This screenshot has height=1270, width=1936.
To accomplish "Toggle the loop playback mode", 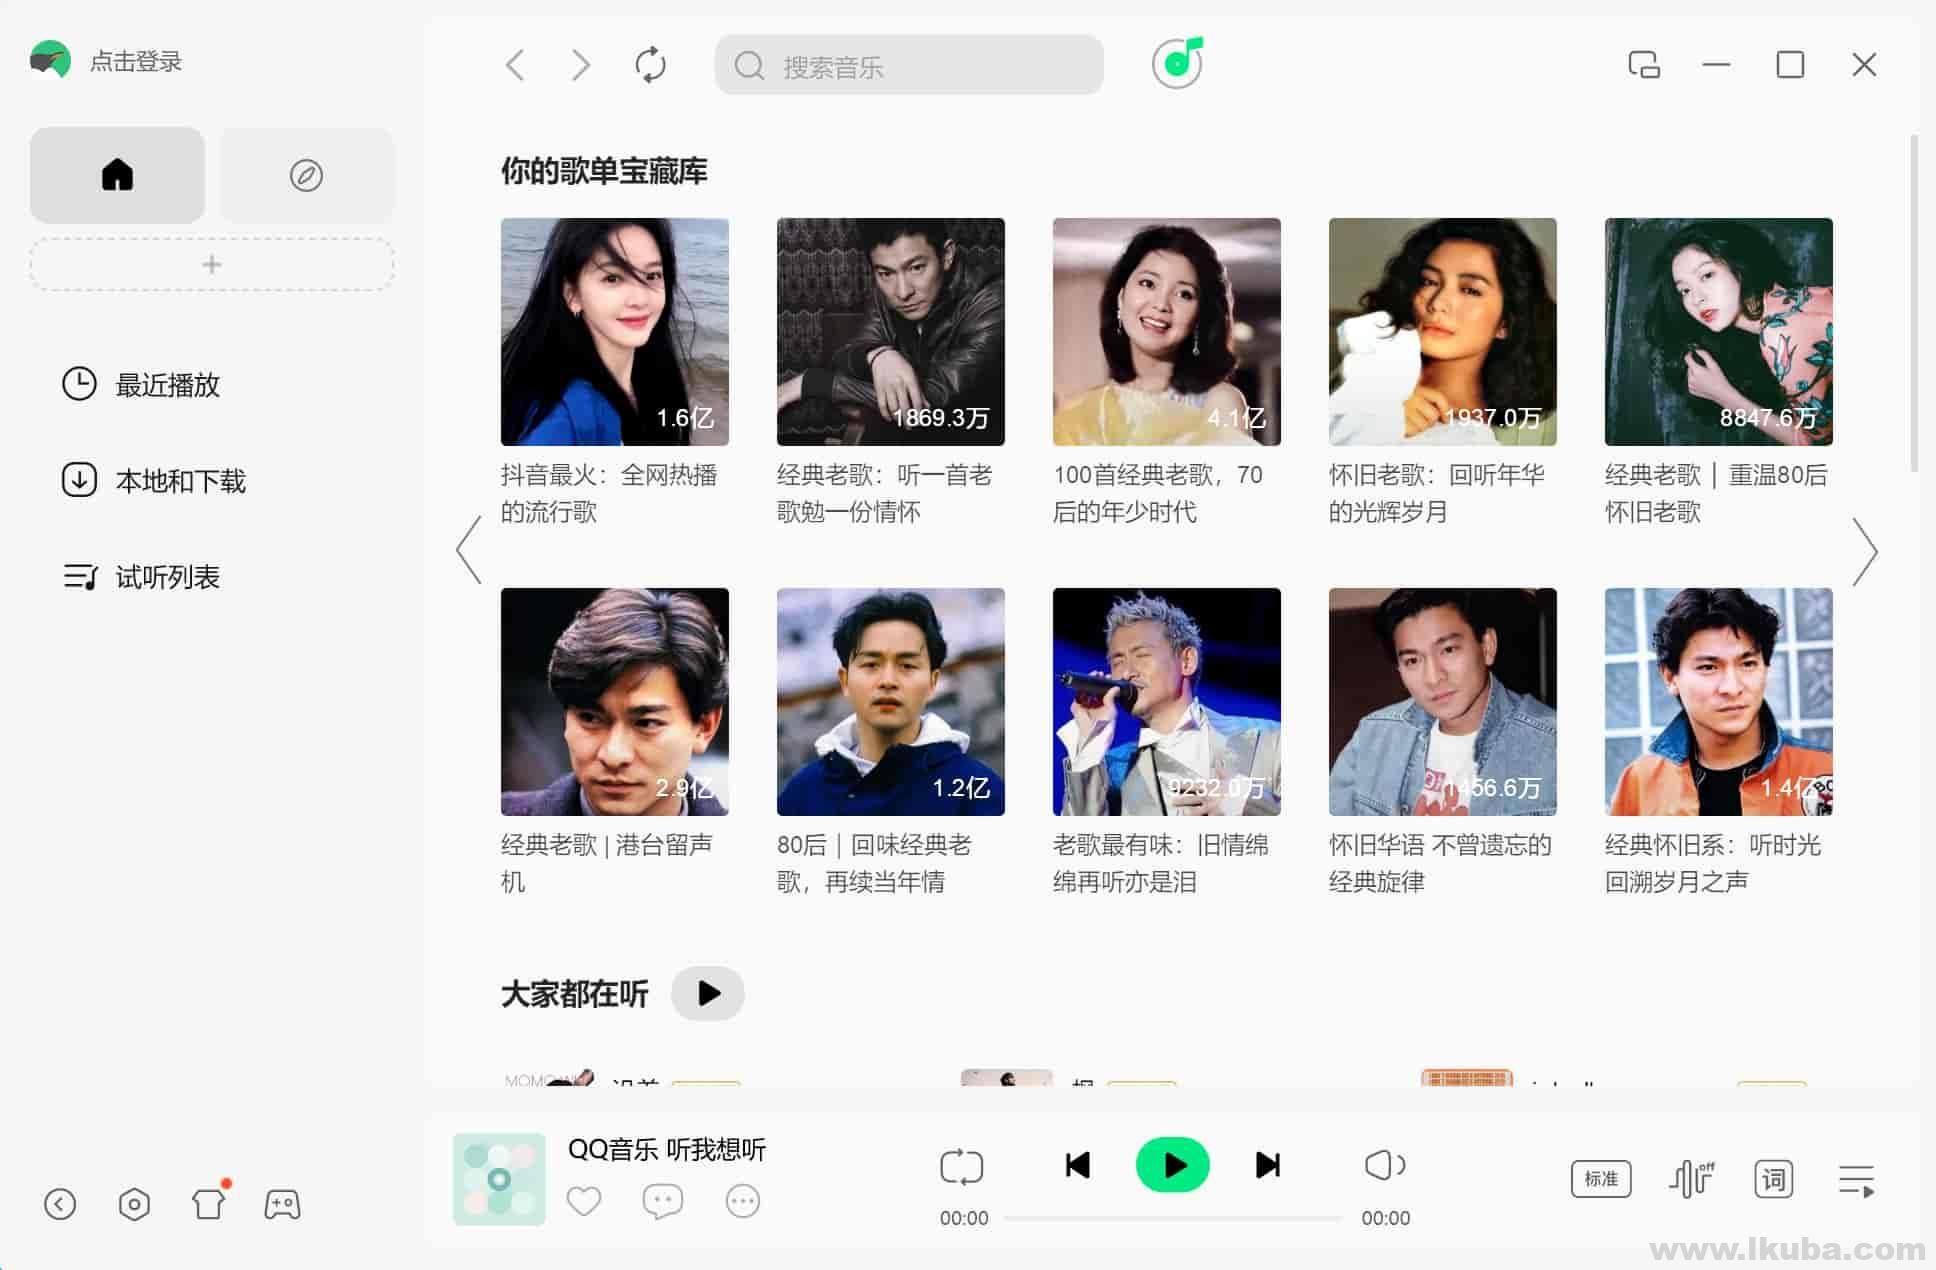I will 962,1167.
